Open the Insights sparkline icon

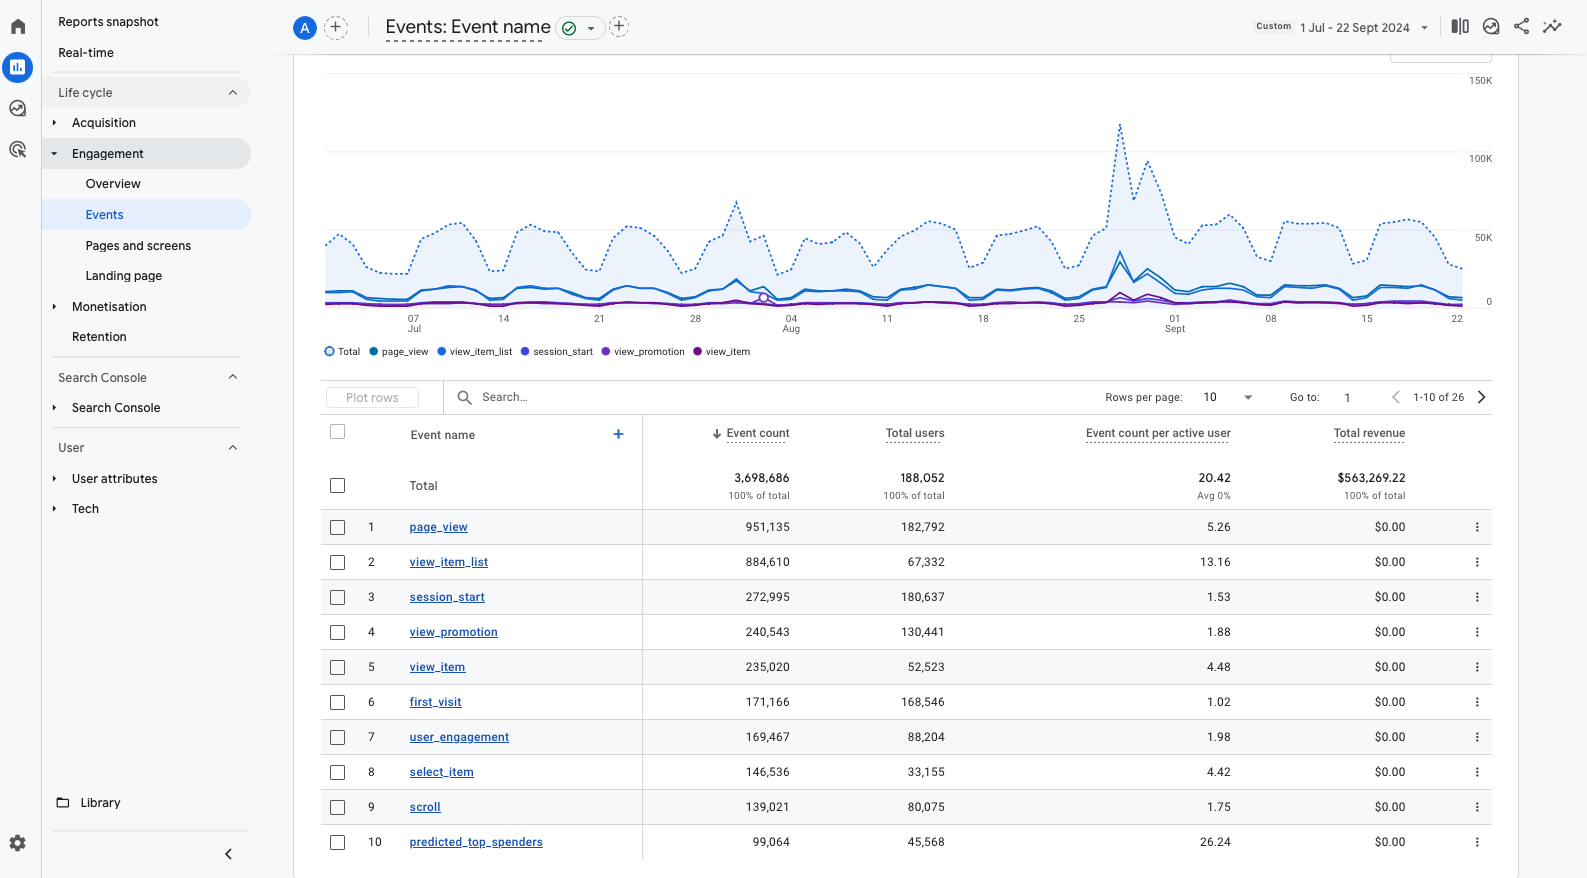click(x=1552, y=27)
